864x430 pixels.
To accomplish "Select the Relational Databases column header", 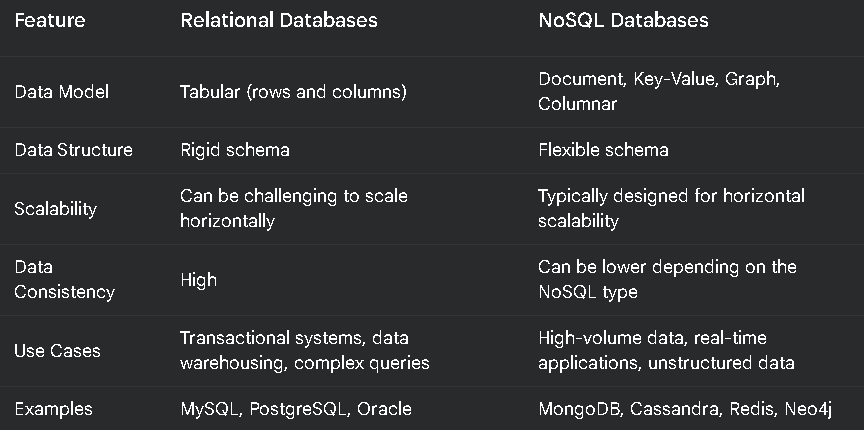I will click(x=279, y=20).
